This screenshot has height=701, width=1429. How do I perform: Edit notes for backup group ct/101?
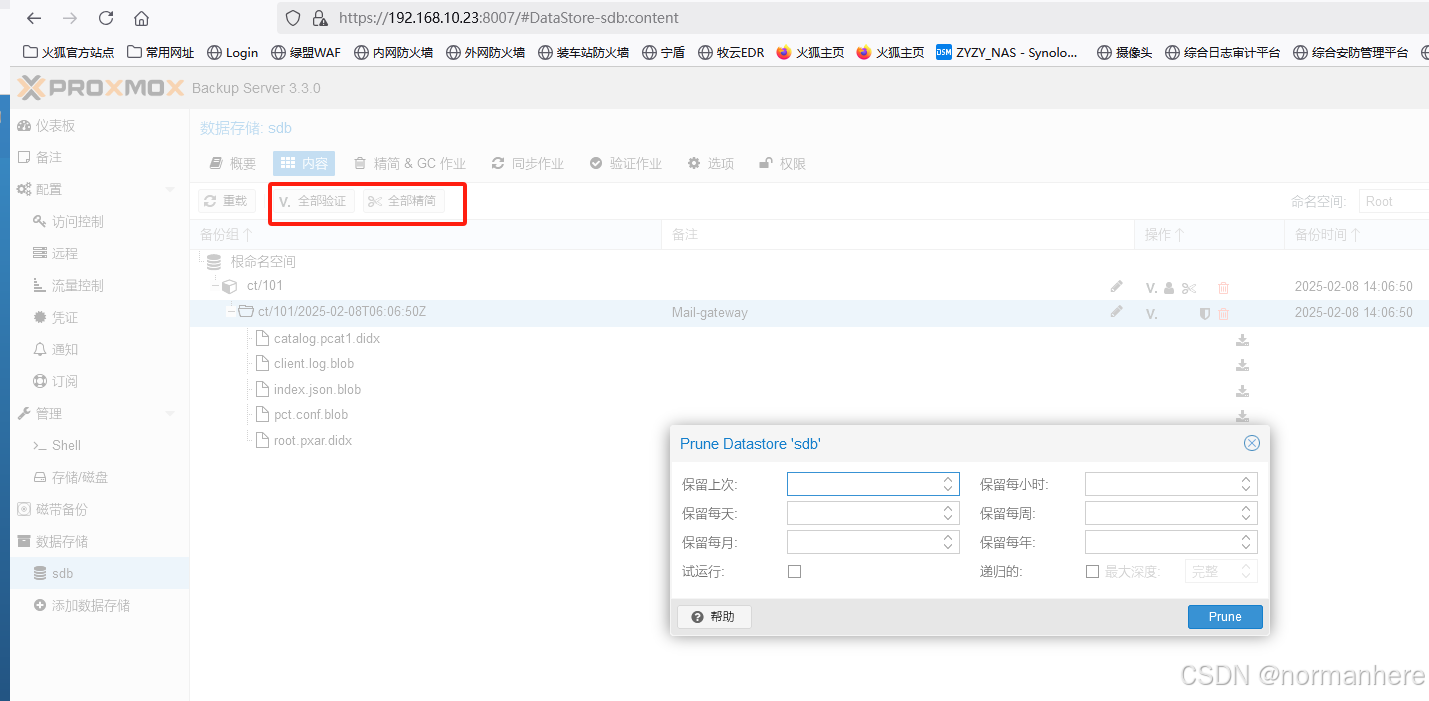pos(1116,287)
